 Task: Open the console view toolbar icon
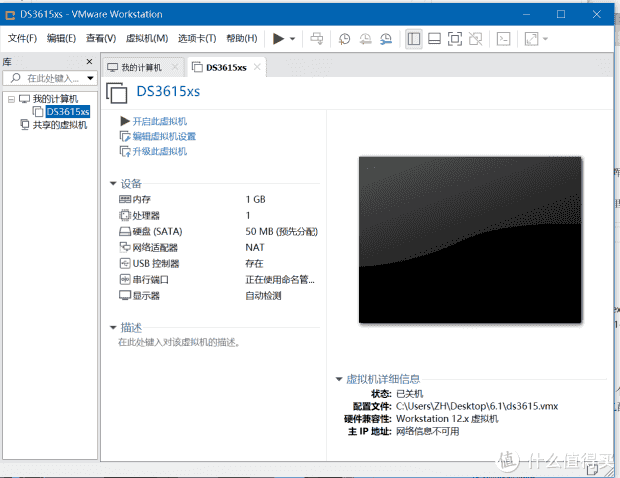tap(503, 39)
